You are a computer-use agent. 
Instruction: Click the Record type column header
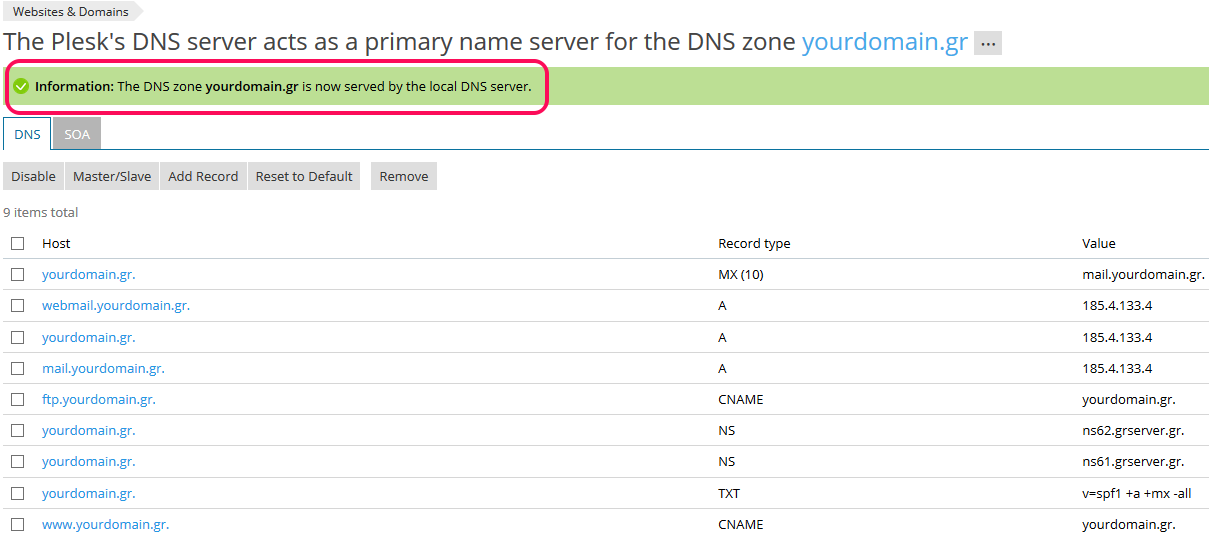pos(754,243)
